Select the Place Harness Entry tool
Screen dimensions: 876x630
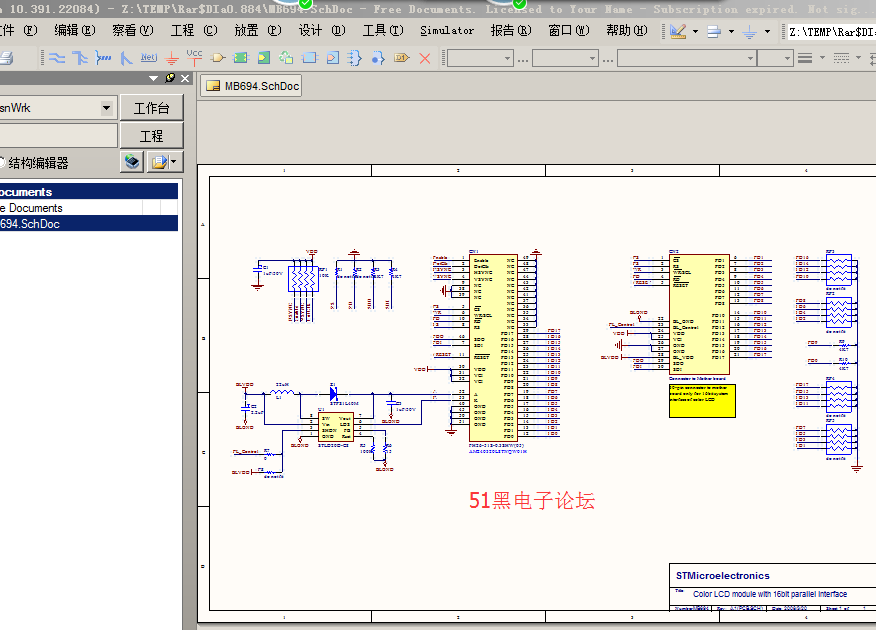[378, 58]
